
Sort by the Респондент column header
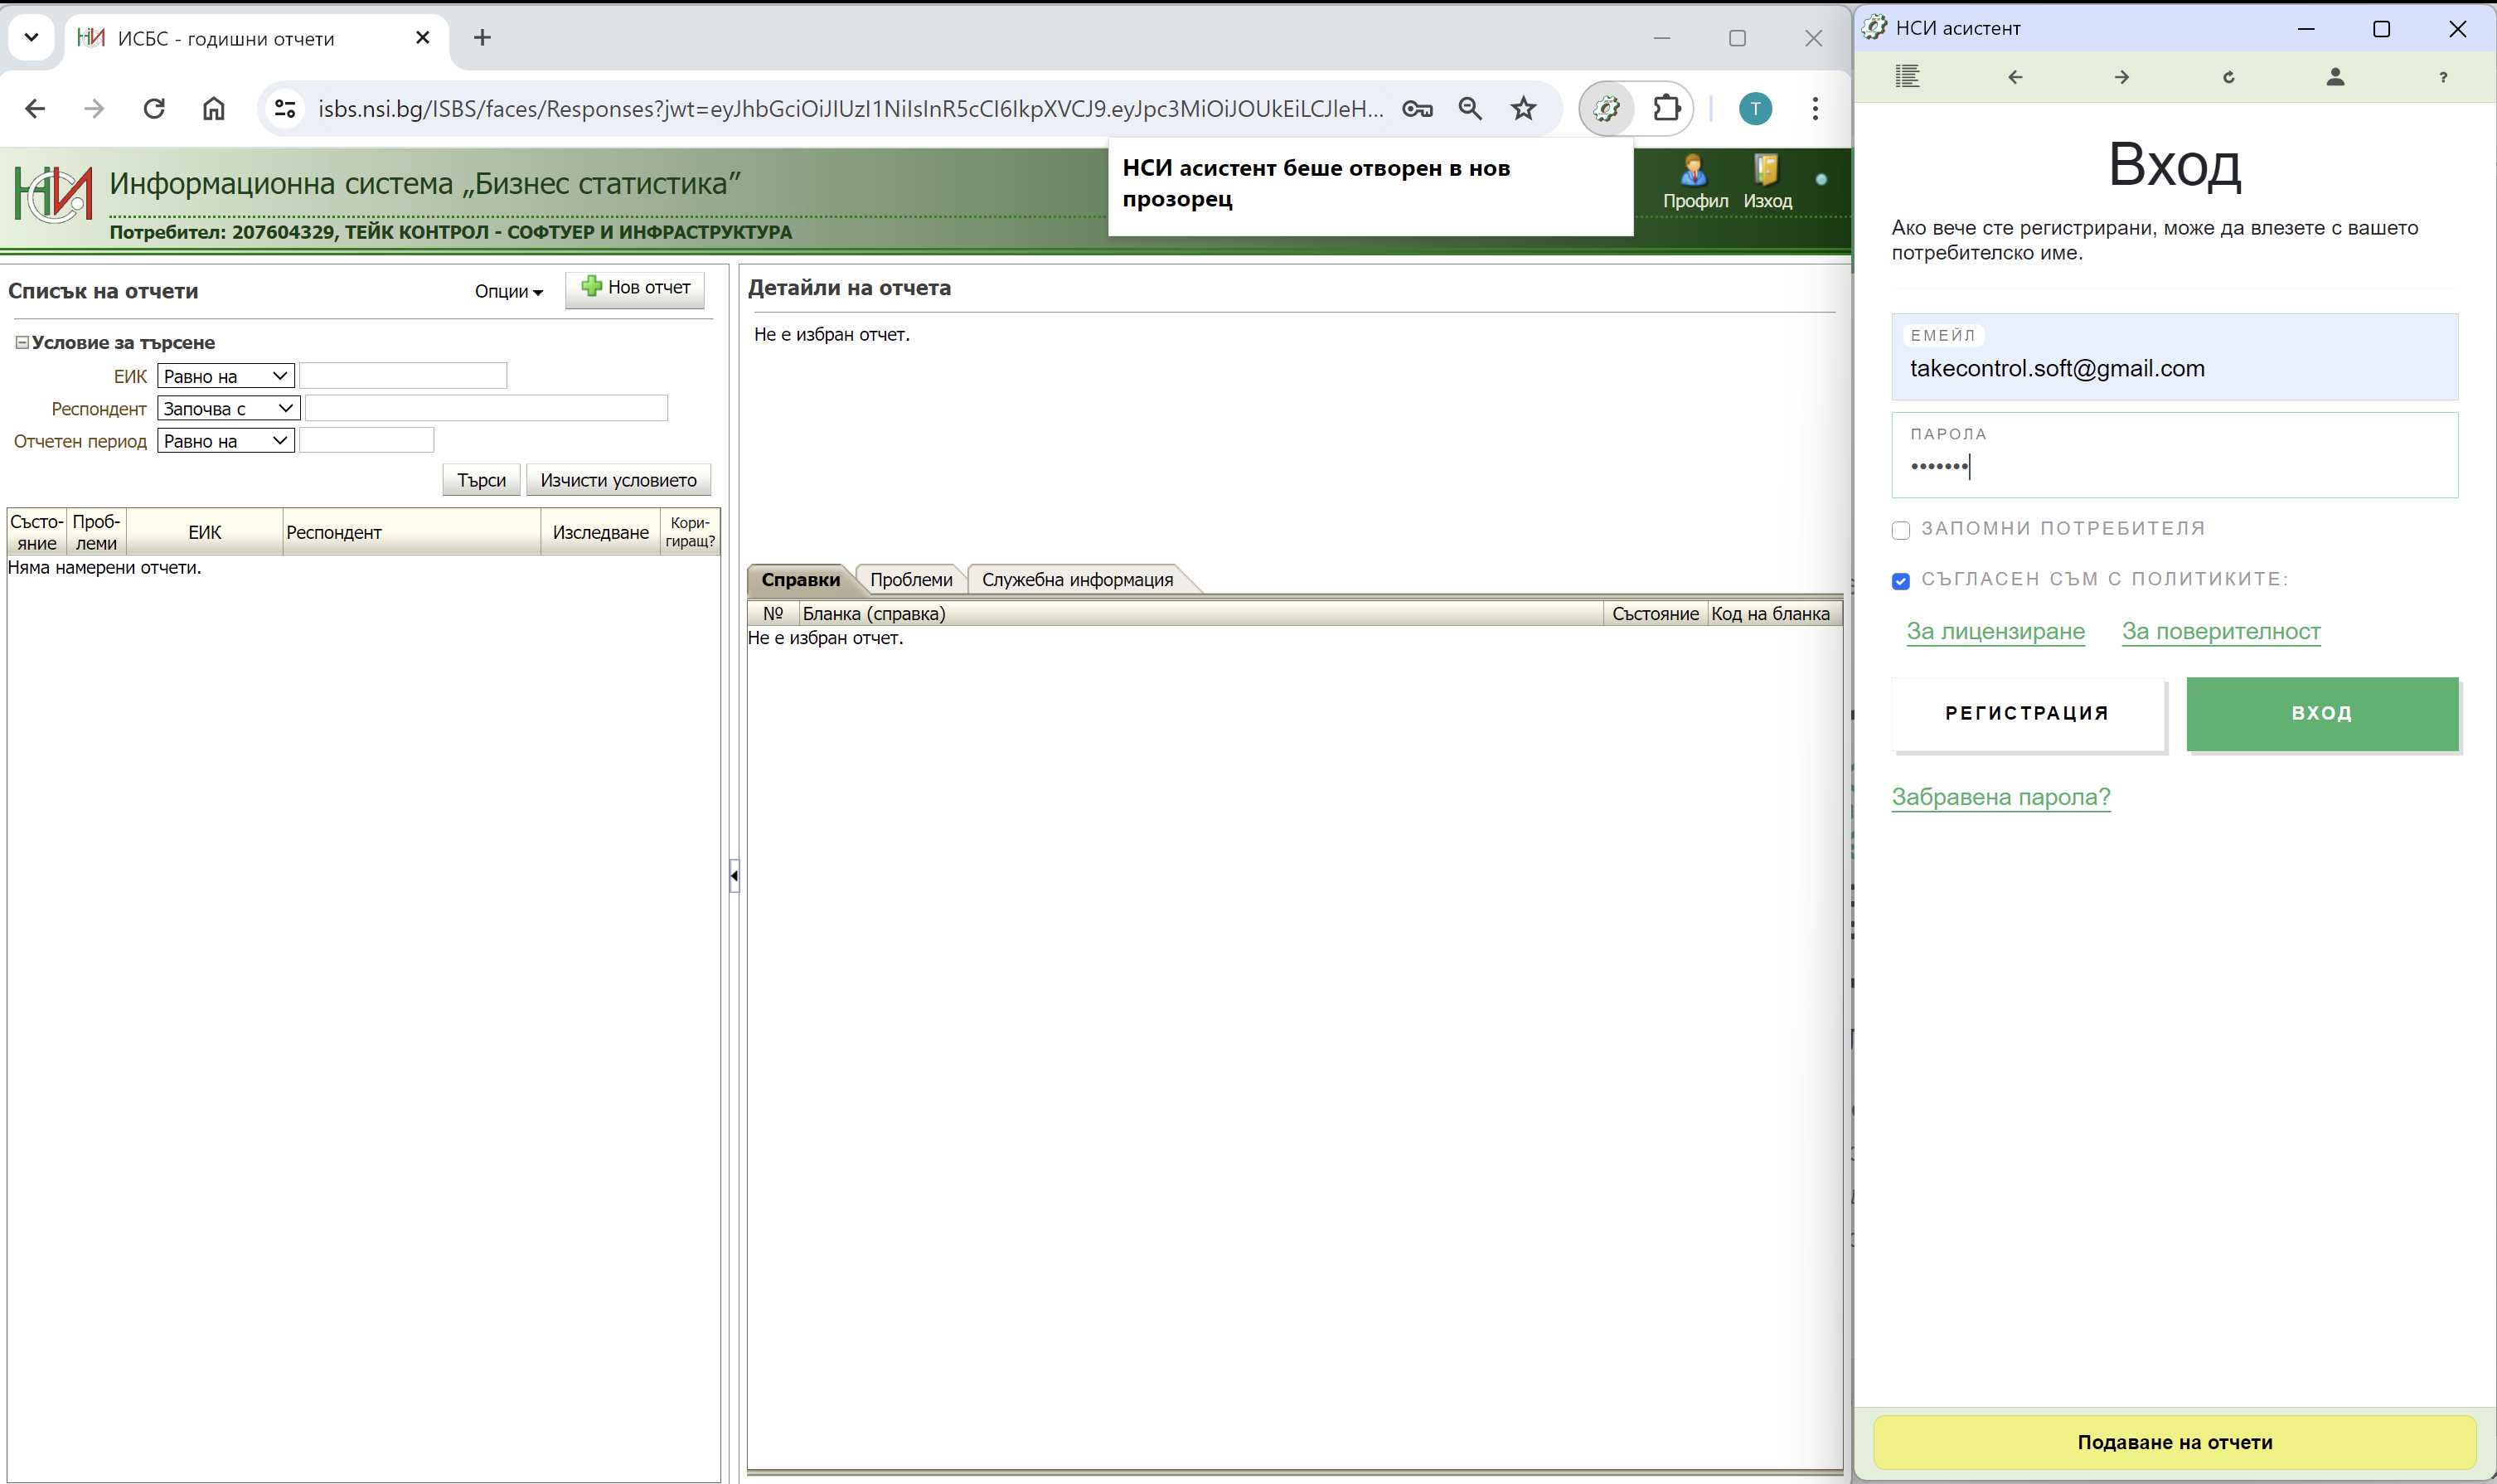(x=411, y=532)
